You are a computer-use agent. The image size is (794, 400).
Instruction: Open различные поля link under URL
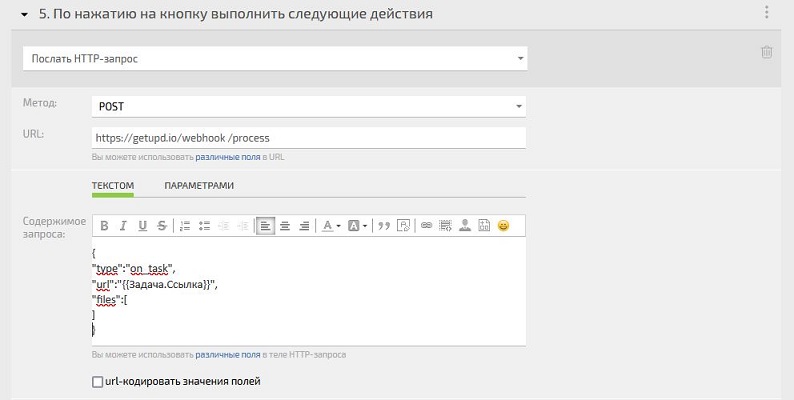[228, 157]
